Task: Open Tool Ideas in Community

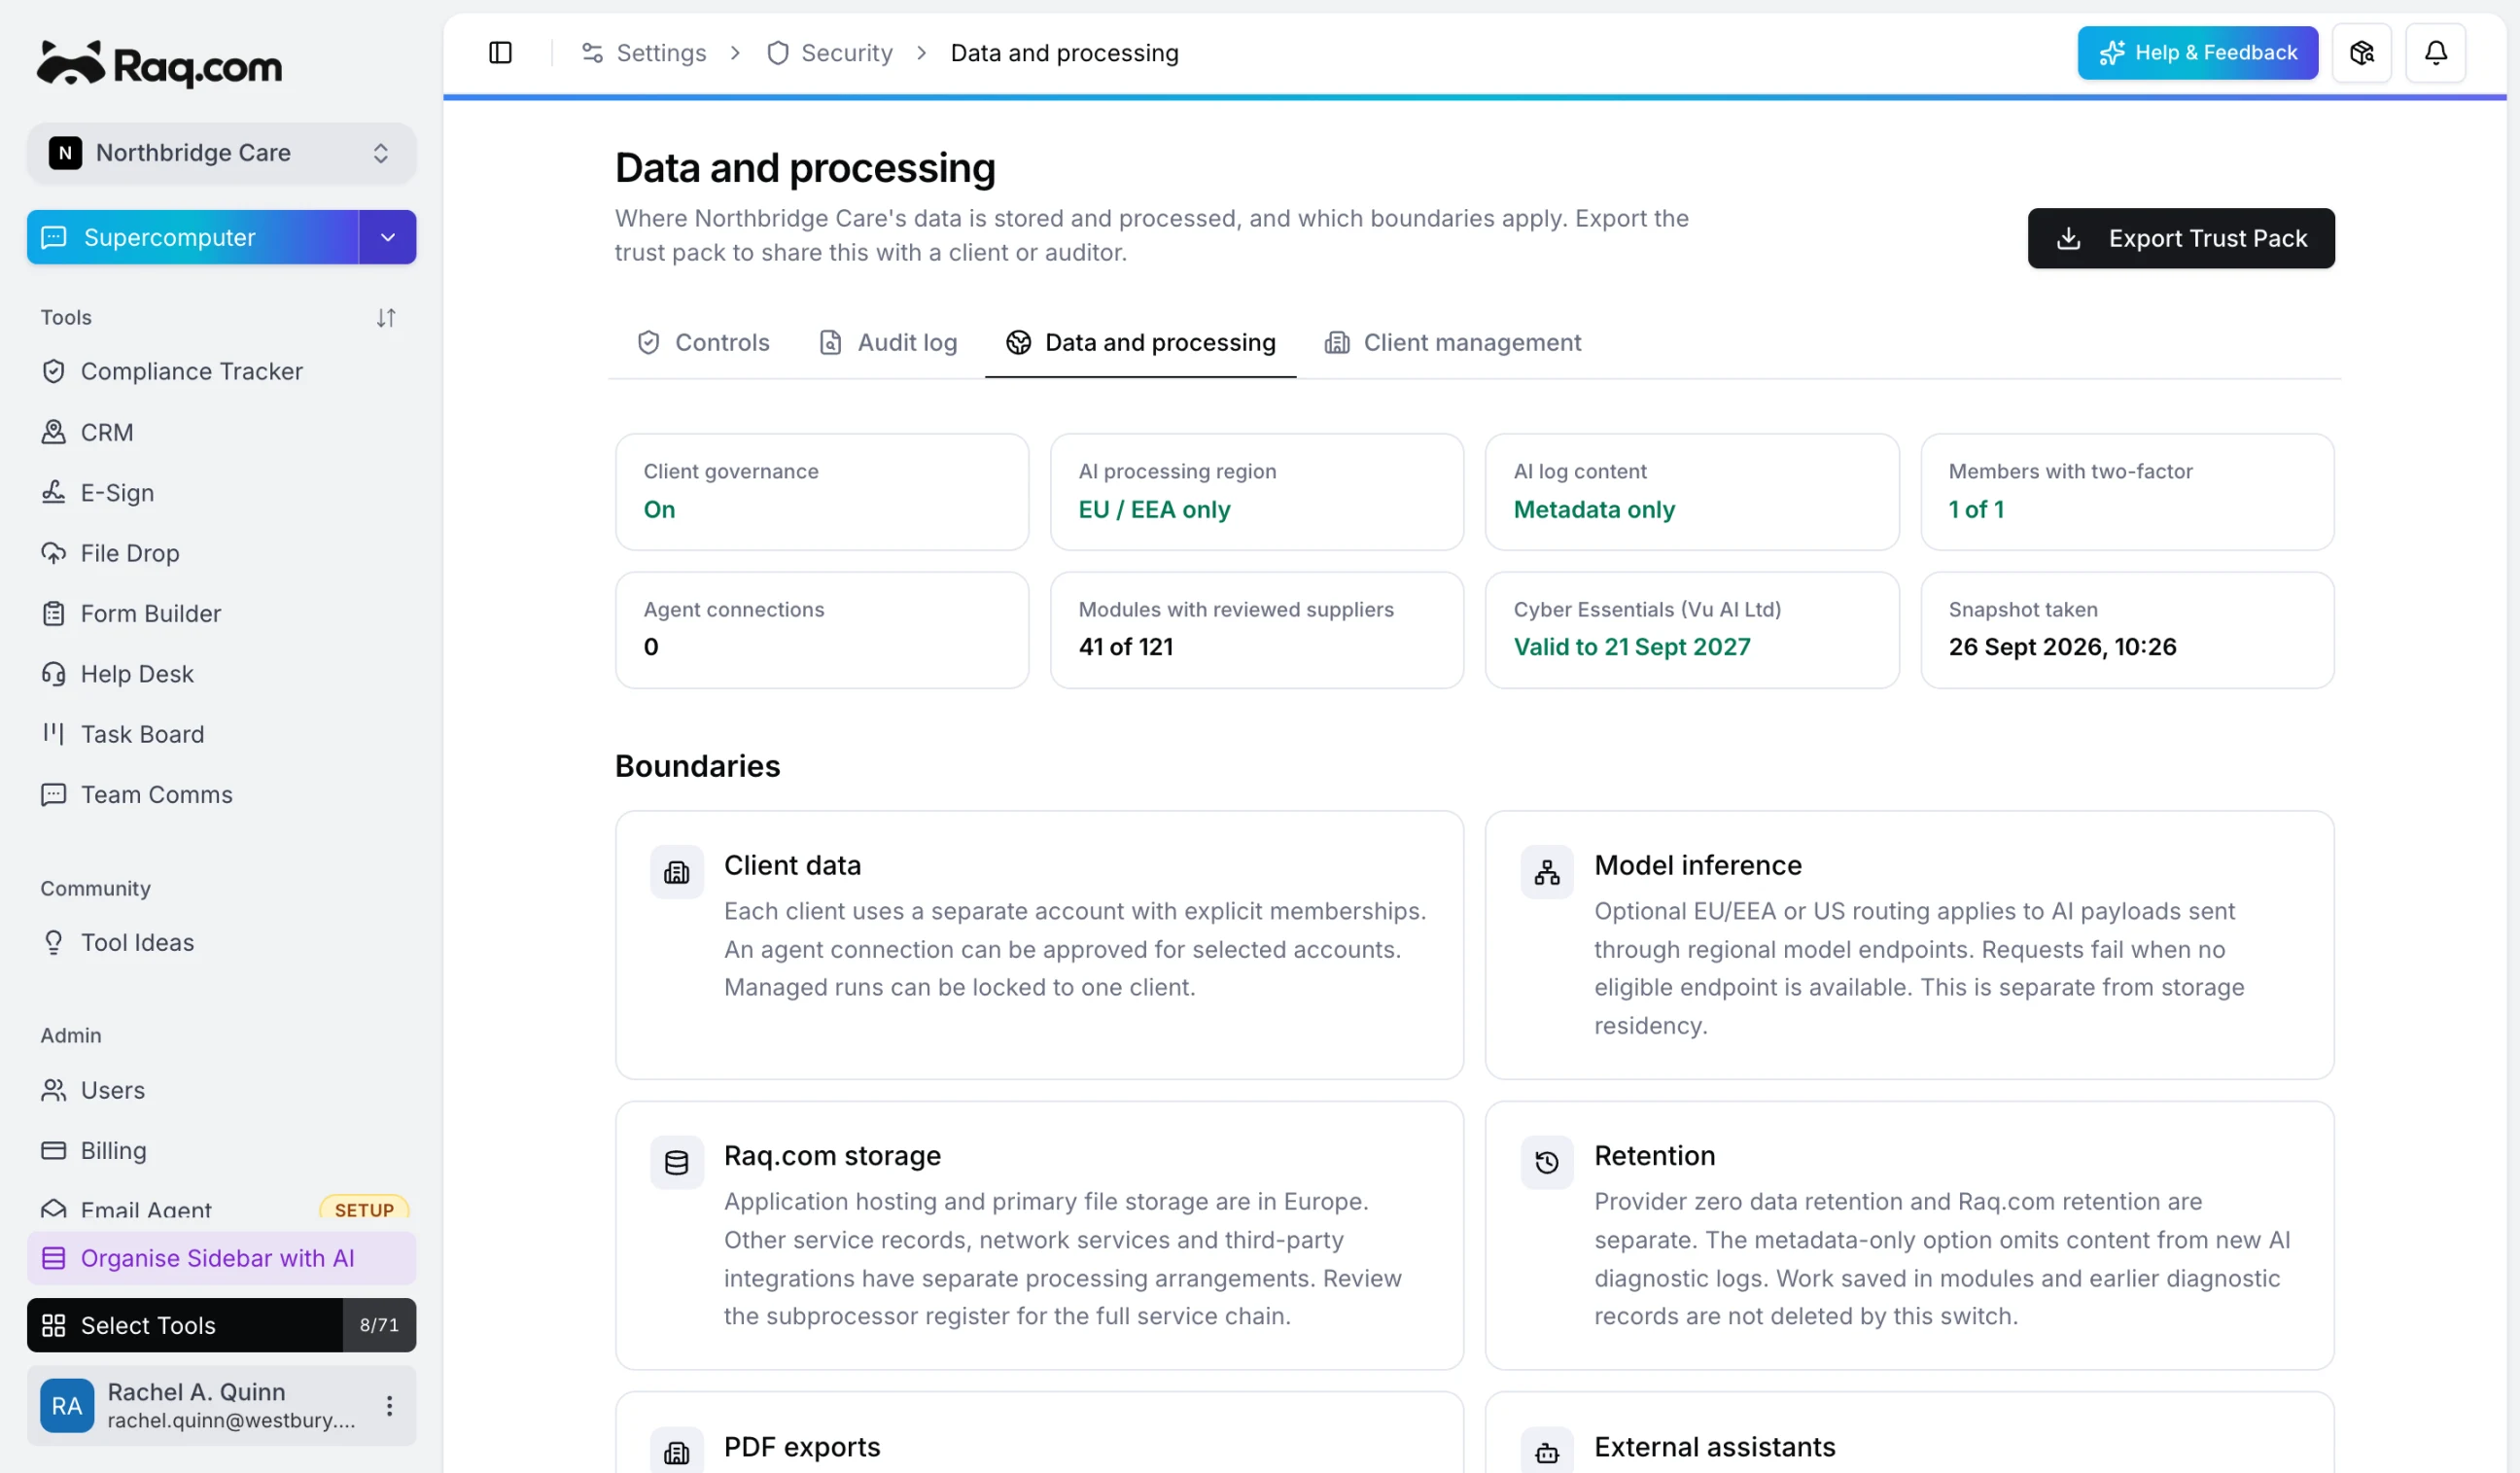Action: coord(221,942)
